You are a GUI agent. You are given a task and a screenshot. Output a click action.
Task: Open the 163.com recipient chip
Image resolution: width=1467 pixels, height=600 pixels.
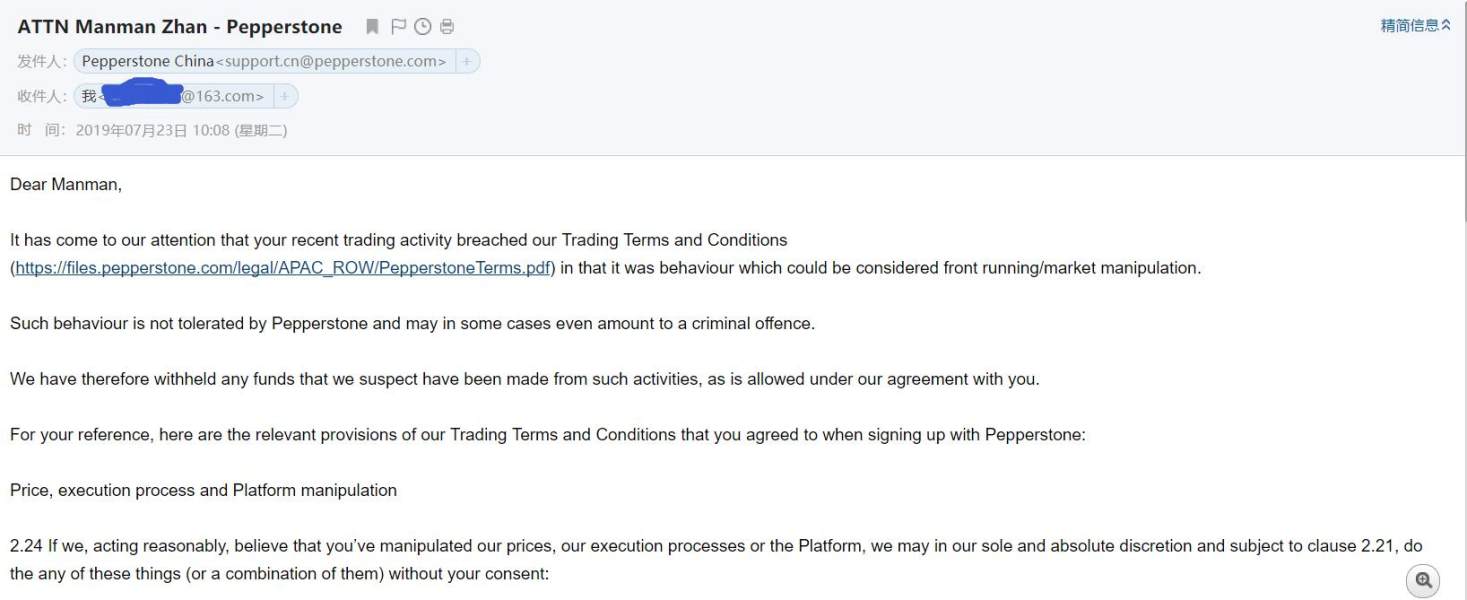173,97
